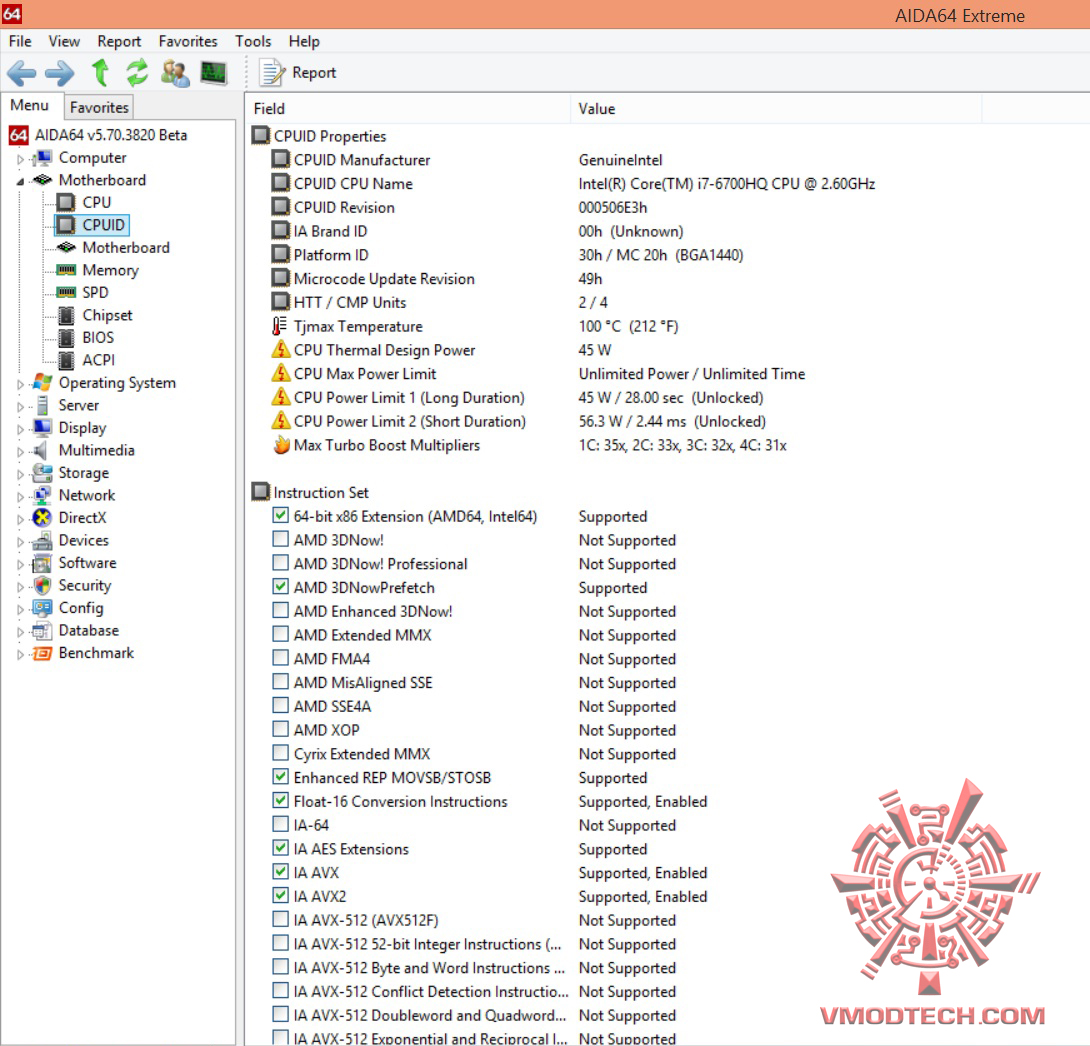Expand the DirectX tree node
This screenshot has height=1046, width=1090.
pos(20,518)
